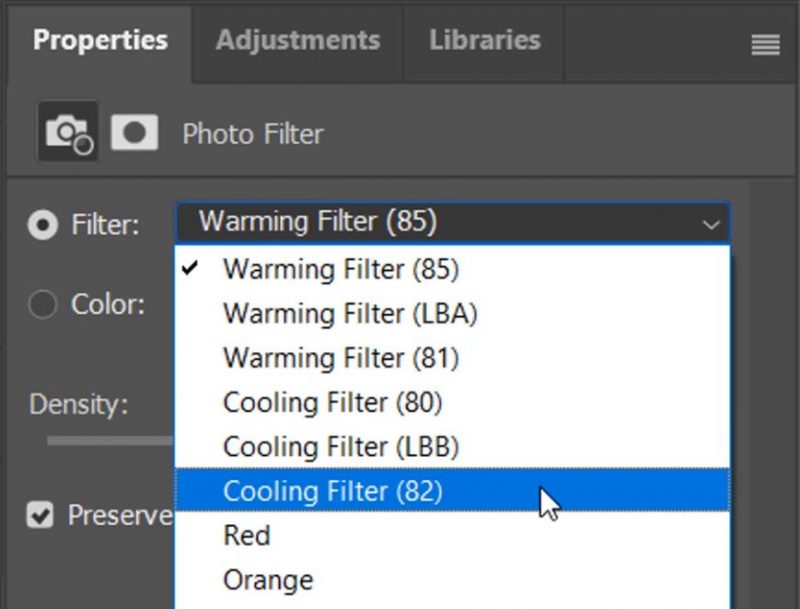Pick Cooling Filter (LBB) from the options
This screenshot has width=800, height=609.
coord(341,446)
